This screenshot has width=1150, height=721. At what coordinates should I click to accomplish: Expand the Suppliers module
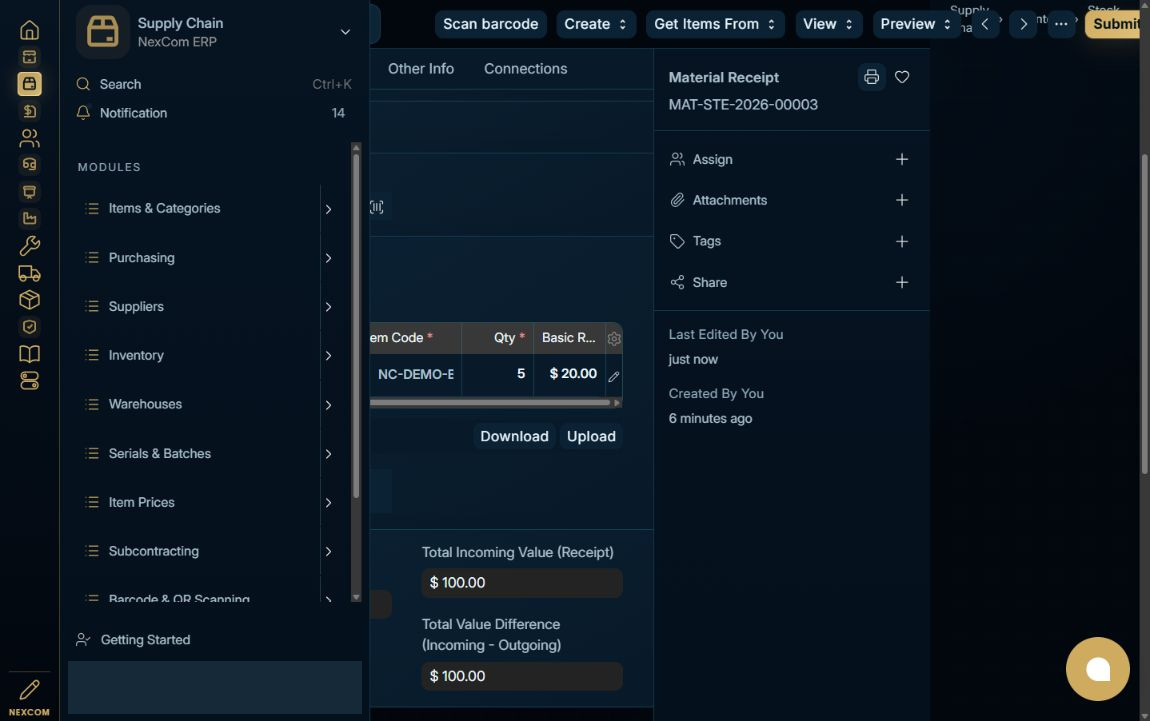[x=329, y=307]
